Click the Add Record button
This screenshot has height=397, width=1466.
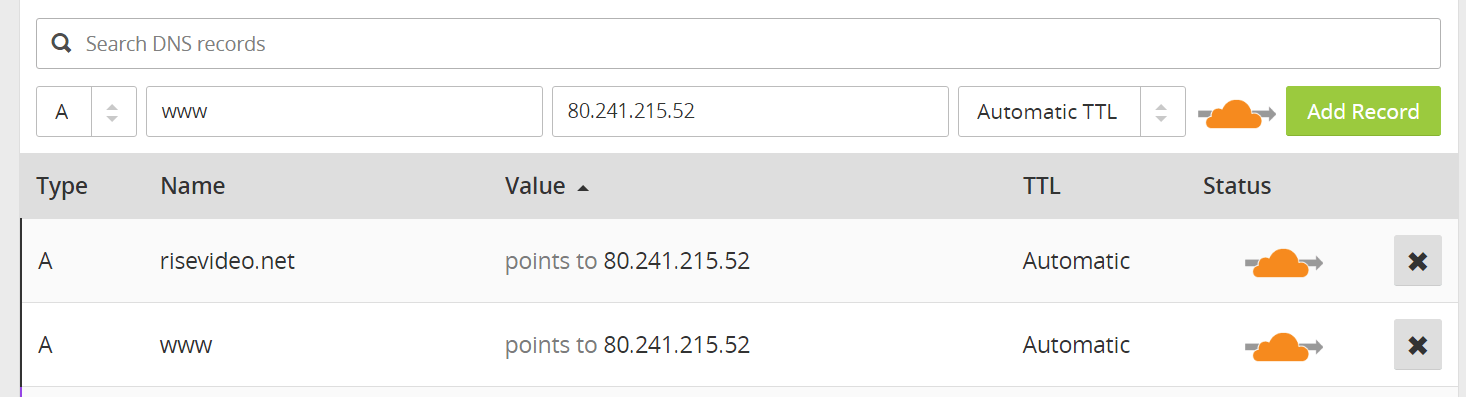1363,111
